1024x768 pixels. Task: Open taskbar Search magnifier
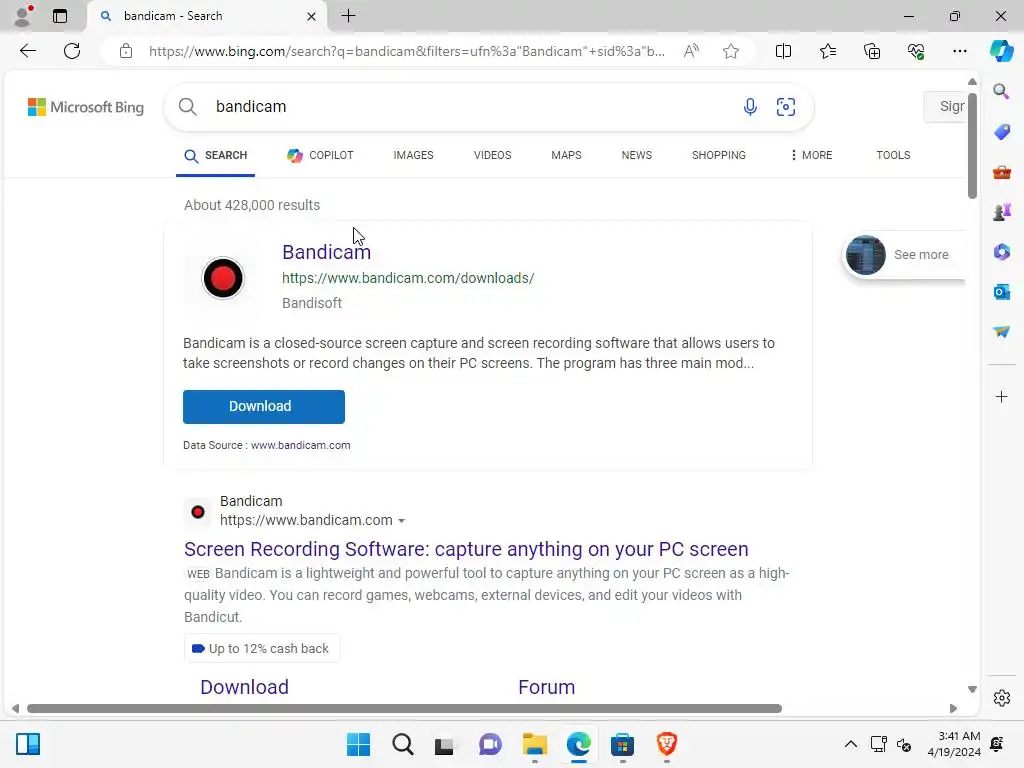(x=402, y=744)
